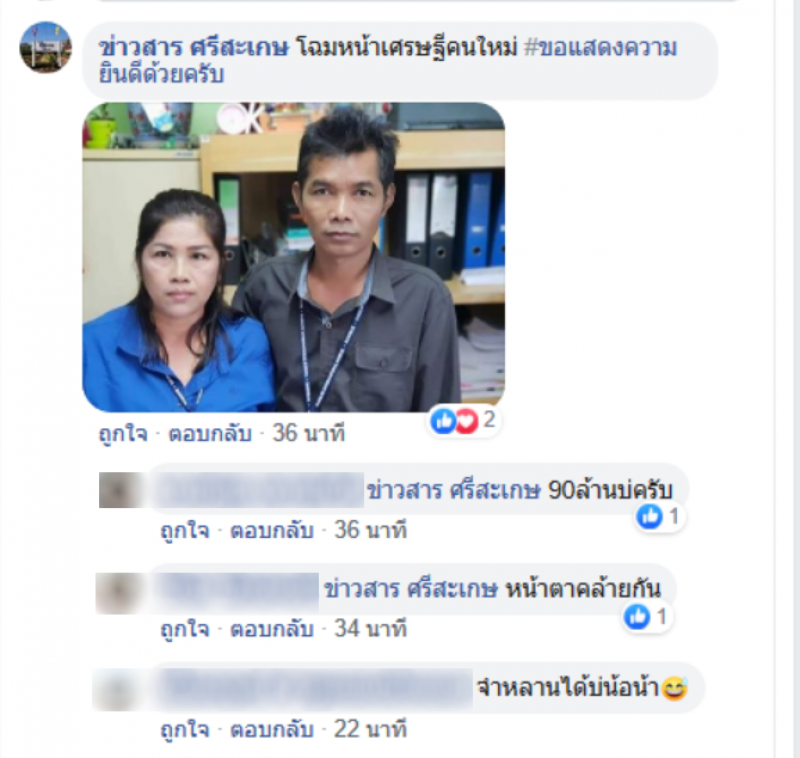Click the 22 นาที timestamp
The height and width of the screenshot is (758, 800).
coord(370,729)
